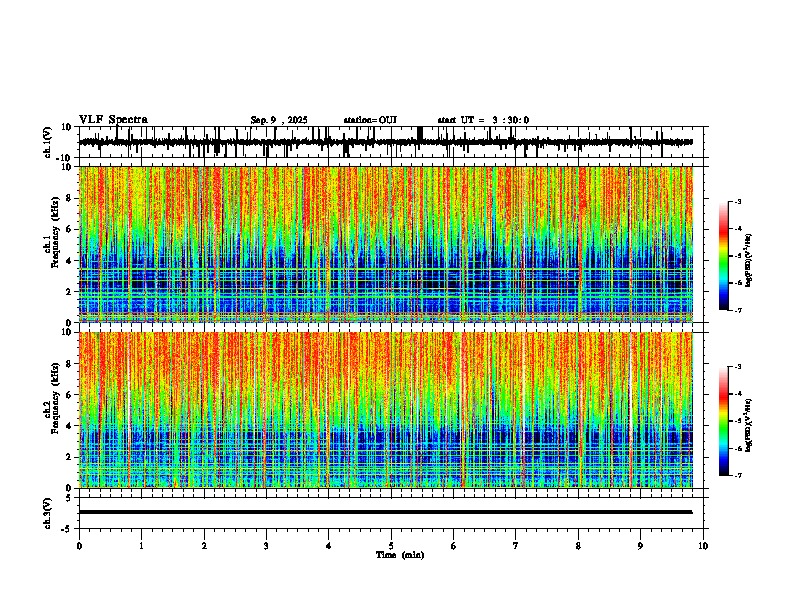Click inside the ch.1 voltage waveform panel
Image resolution: width=792 pixels, height=612 pixels.
click(x=393, y=142)
